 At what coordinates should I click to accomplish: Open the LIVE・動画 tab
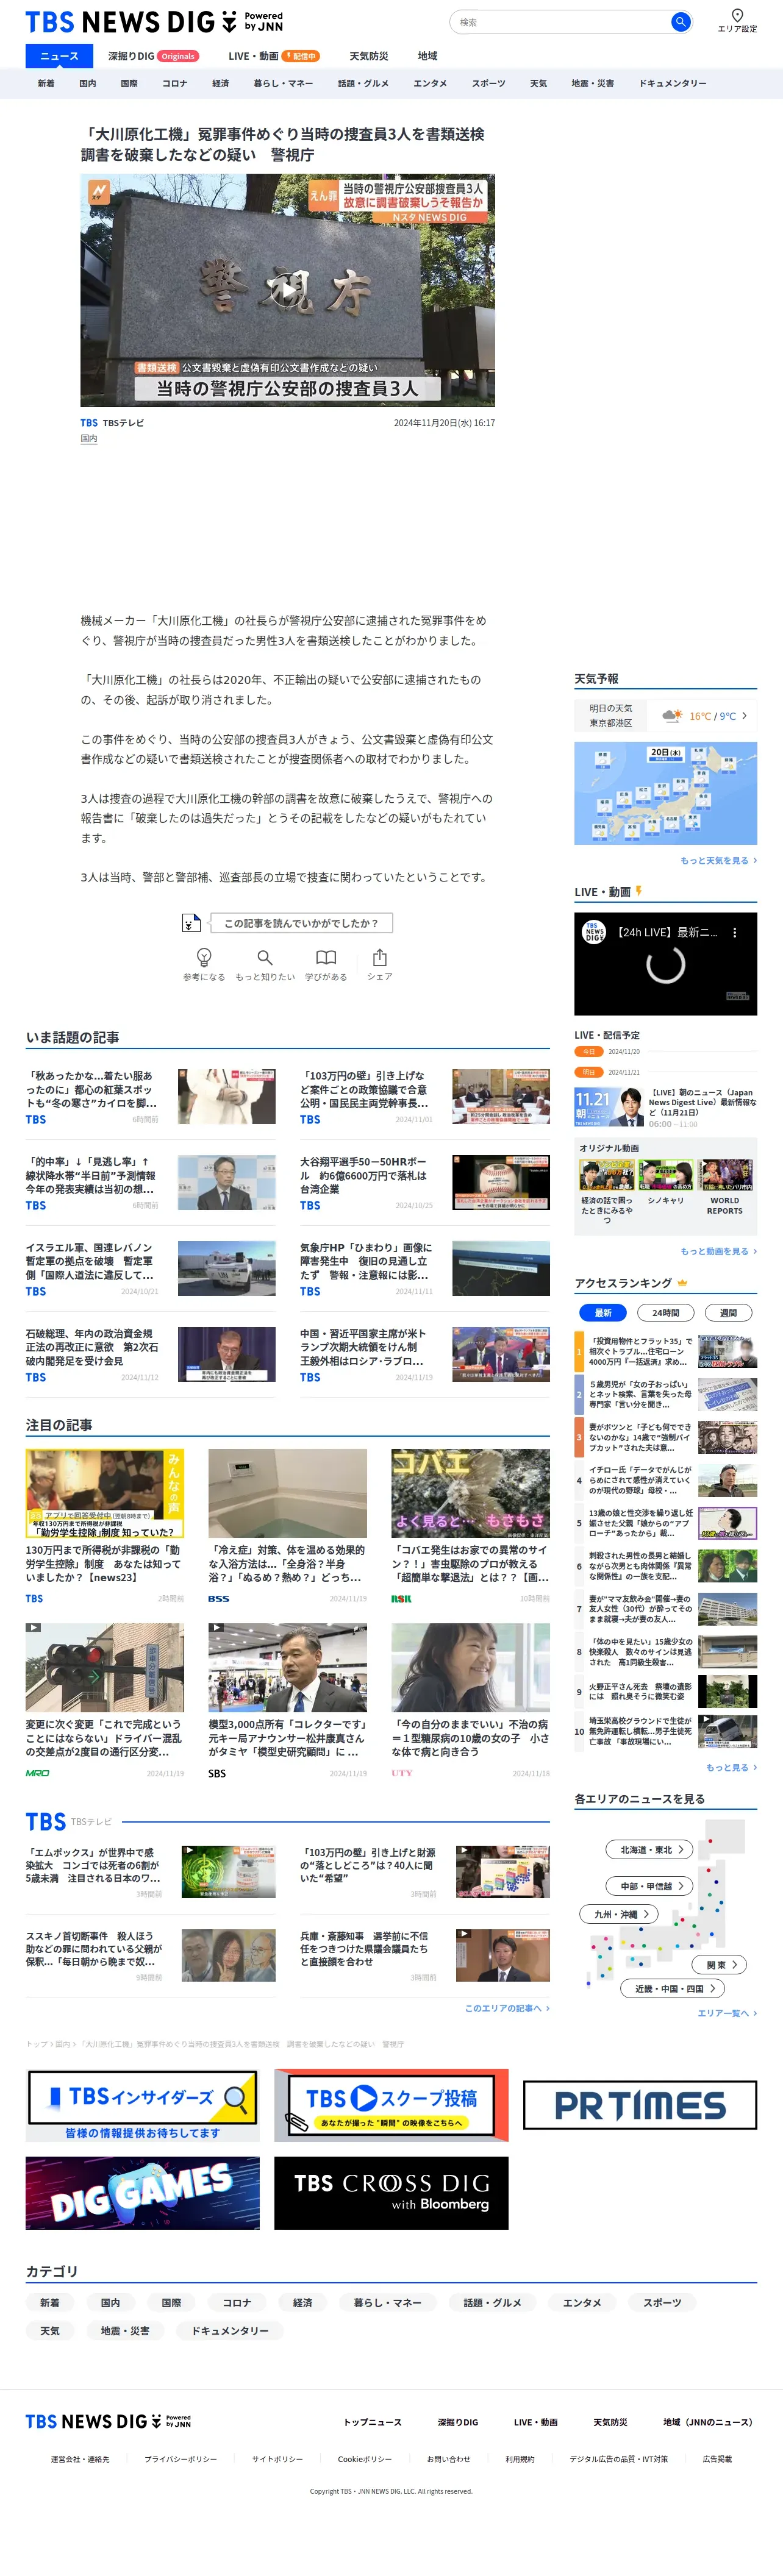(273, 56)
